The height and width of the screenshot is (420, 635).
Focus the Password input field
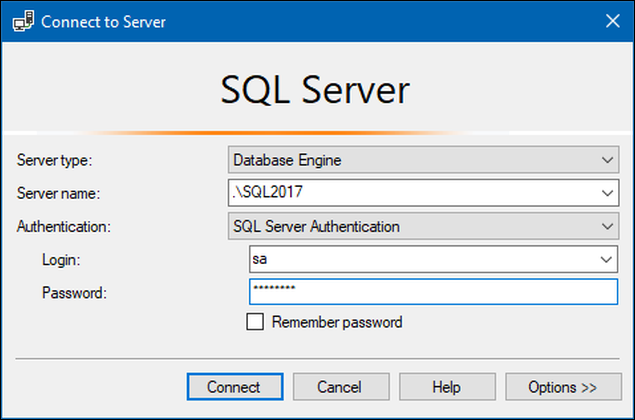(x=432, y=291)
